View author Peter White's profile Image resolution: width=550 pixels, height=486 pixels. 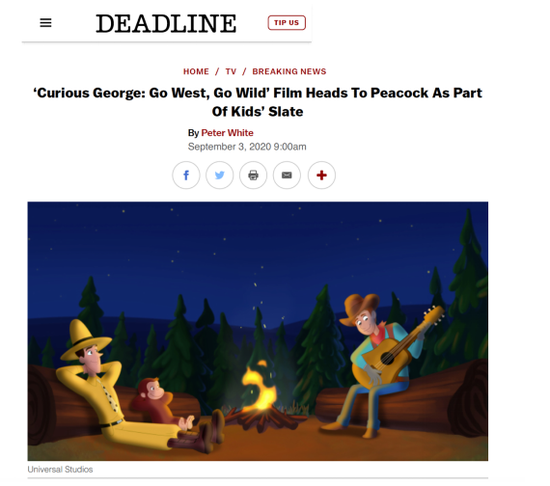(227, 133)
